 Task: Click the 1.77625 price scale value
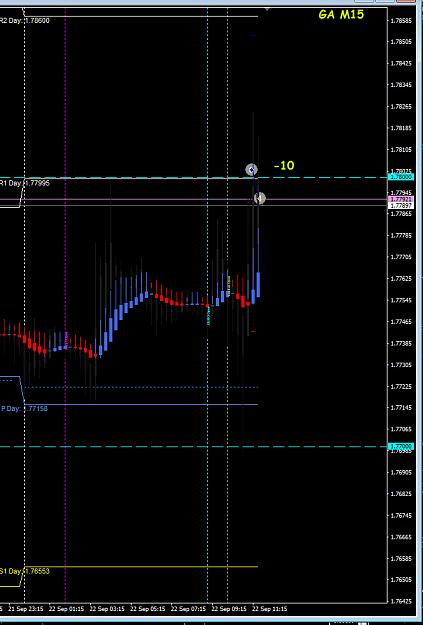(401, 279)
